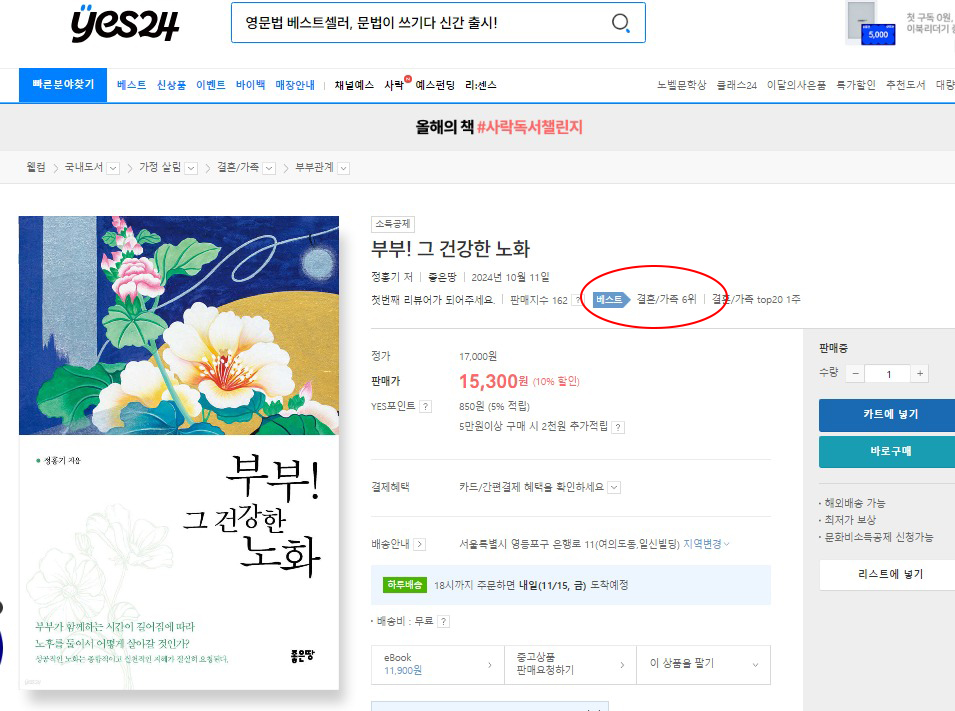955x711 pixels.
Task: Open the 베스트 menu
Action: click(132, 85)
